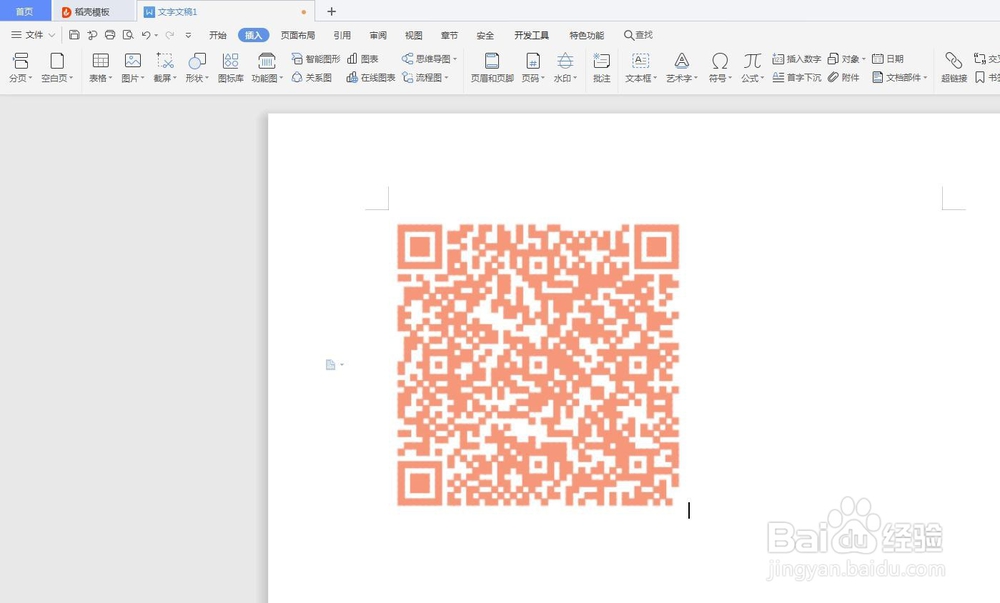Screen dimensions: 1000x603
Task: Click the 页码 page number icon
Action: pyautogui.click(x=533, y=61)
